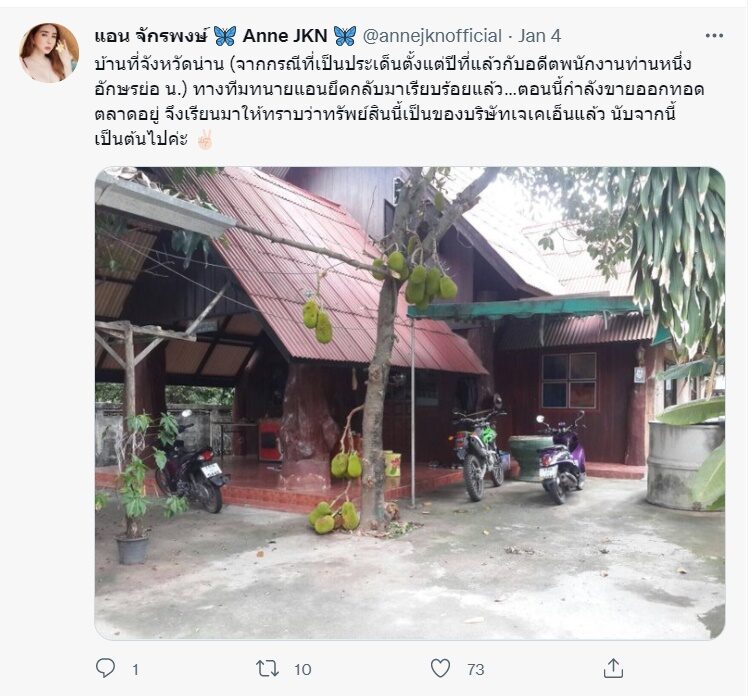Viewport: 752px width, 696px height.
Task: Open the @annejknofficial handle link
Action: pyautogui.click(x=432, y=36)
